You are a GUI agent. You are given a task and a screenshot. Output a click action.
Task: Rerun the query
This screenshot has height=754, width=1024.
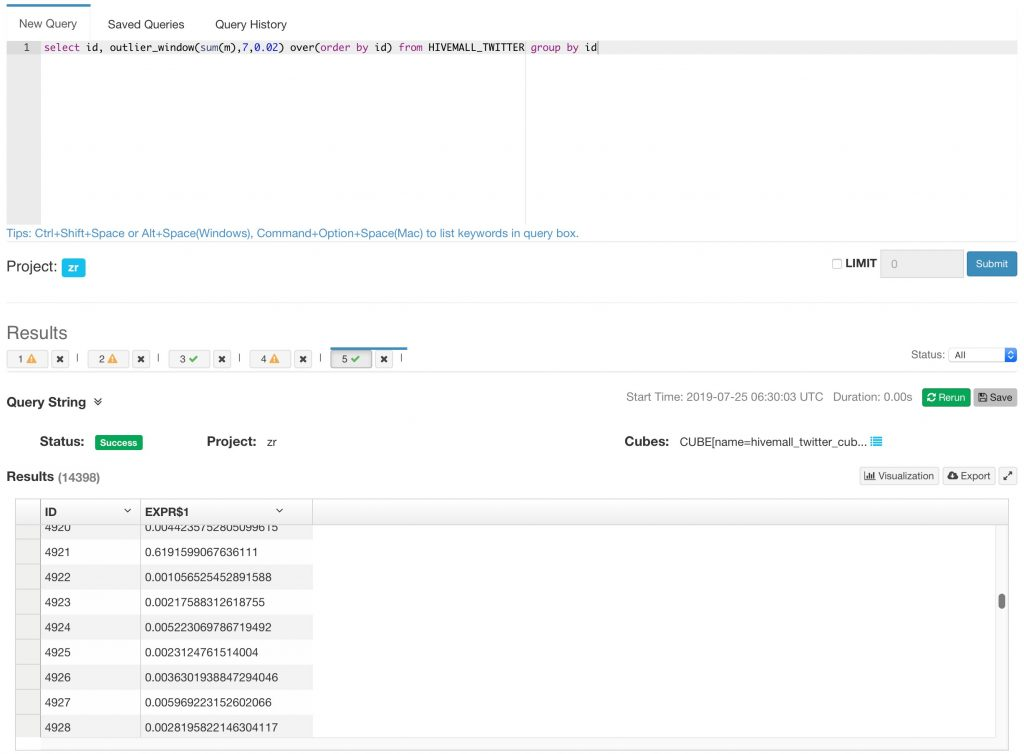[x=946, y=397]
